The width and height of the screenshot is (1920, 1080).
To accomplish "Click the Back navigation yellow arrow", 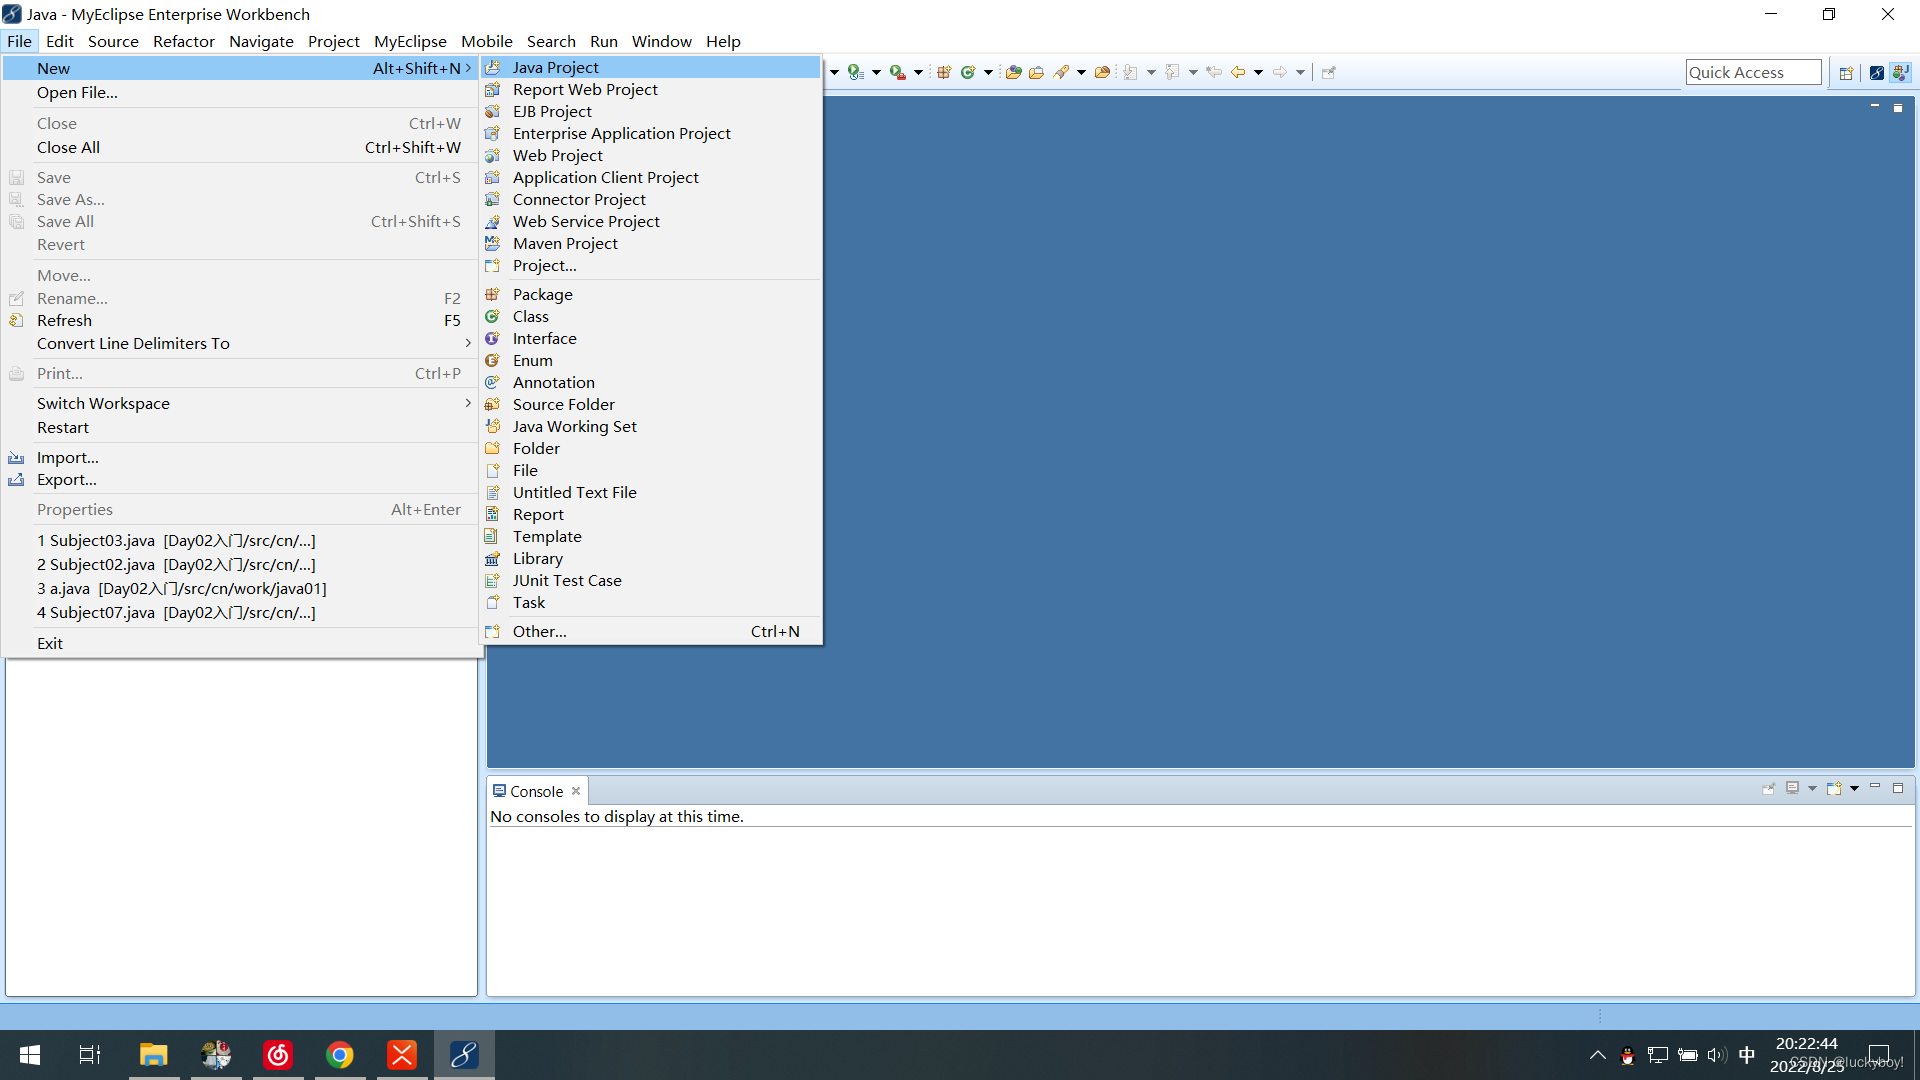I will [x=1238, y=72].
